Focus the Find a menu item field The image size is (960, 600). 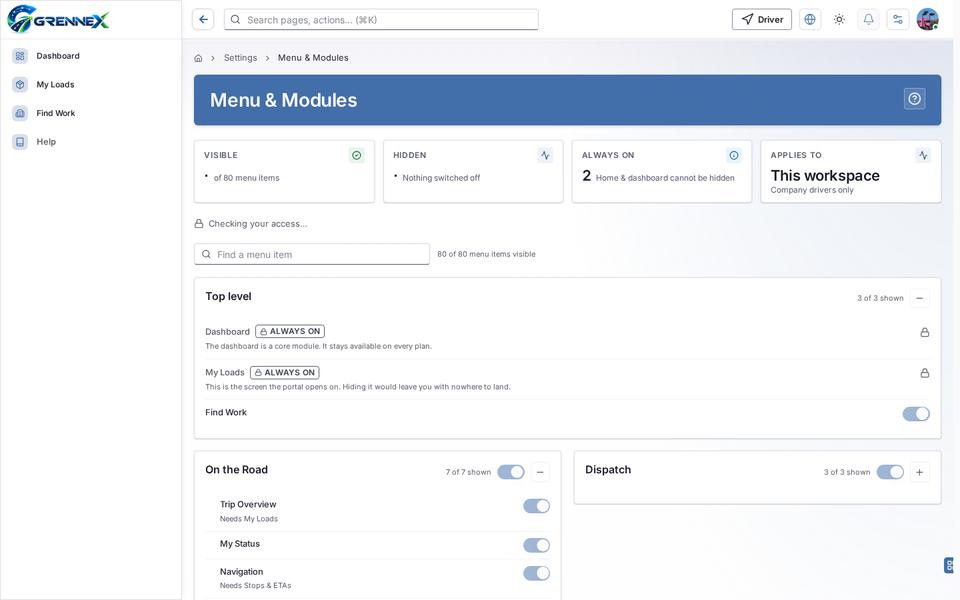coord(312,255)
